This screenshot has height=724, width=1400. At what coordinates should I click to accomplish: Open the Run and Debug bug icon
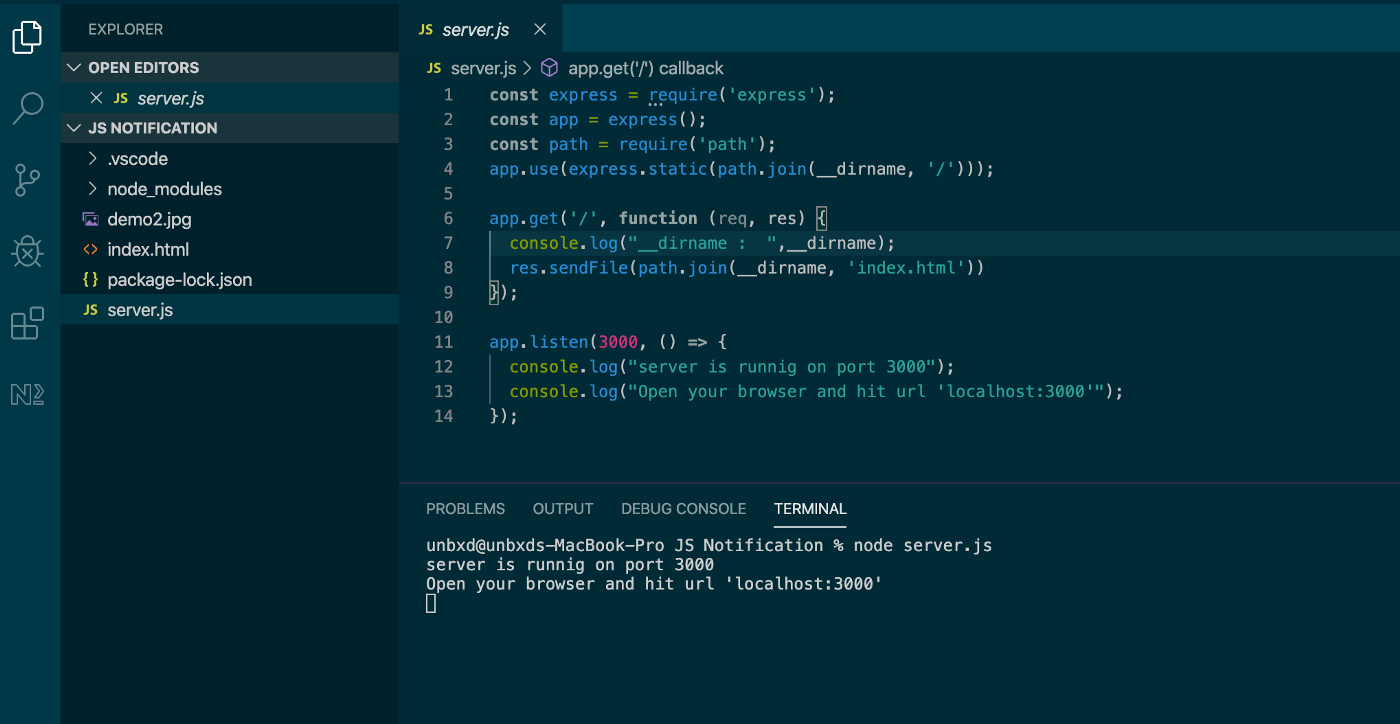pos(27,252)
